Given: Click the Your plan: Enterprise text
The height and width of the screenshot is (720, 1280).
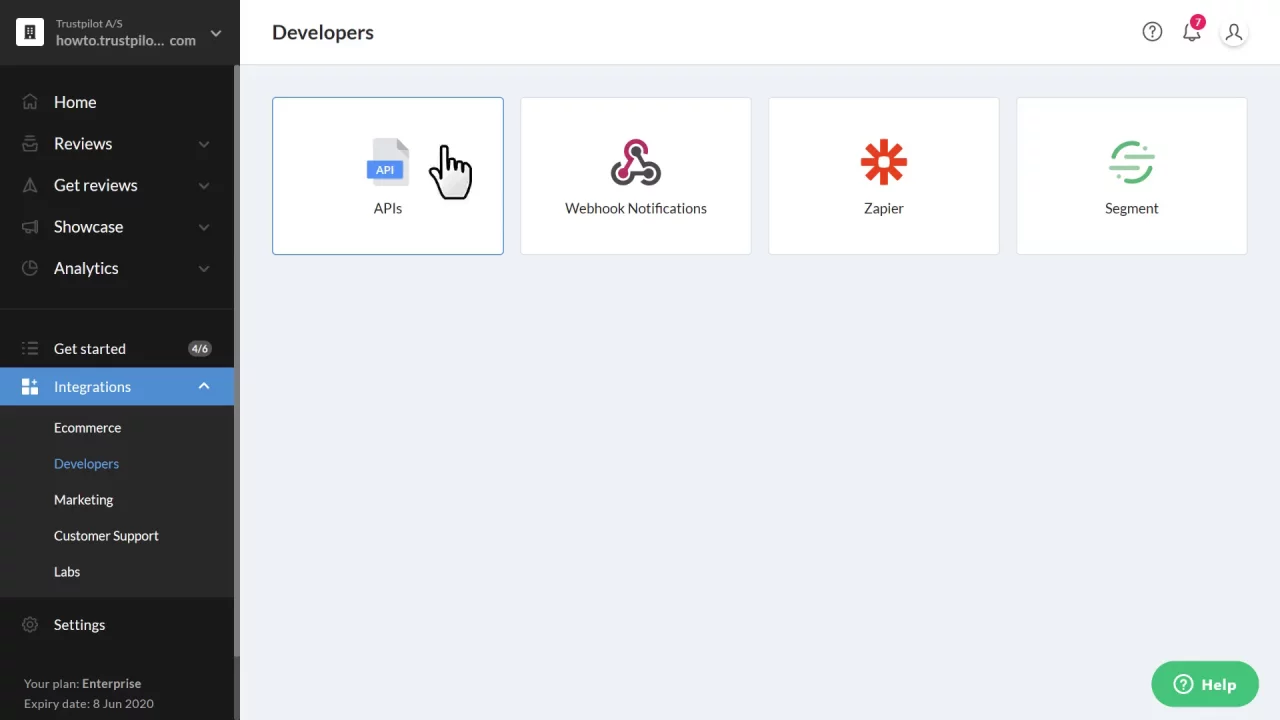Looking at the screenshot, I should [x=82, y=684].
